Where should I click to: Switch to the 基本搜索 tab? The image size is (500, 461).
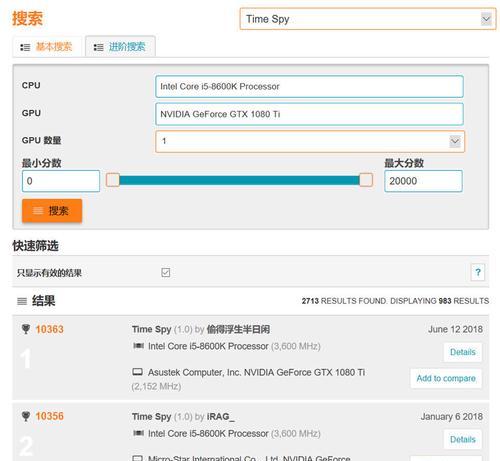(x=47, y=47)
